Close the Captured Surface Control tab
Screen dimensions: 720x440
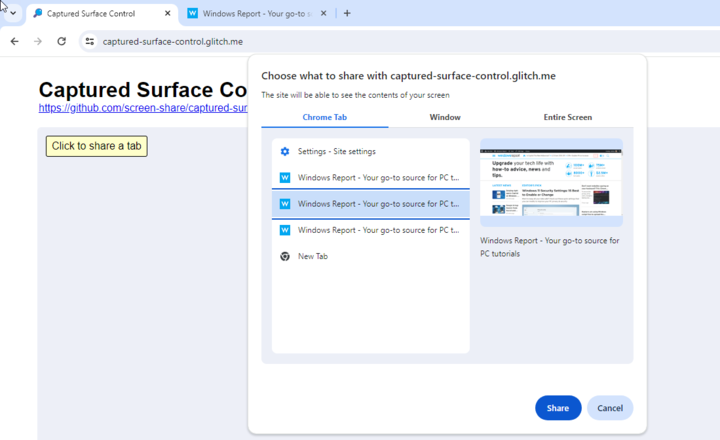[168, 13]
